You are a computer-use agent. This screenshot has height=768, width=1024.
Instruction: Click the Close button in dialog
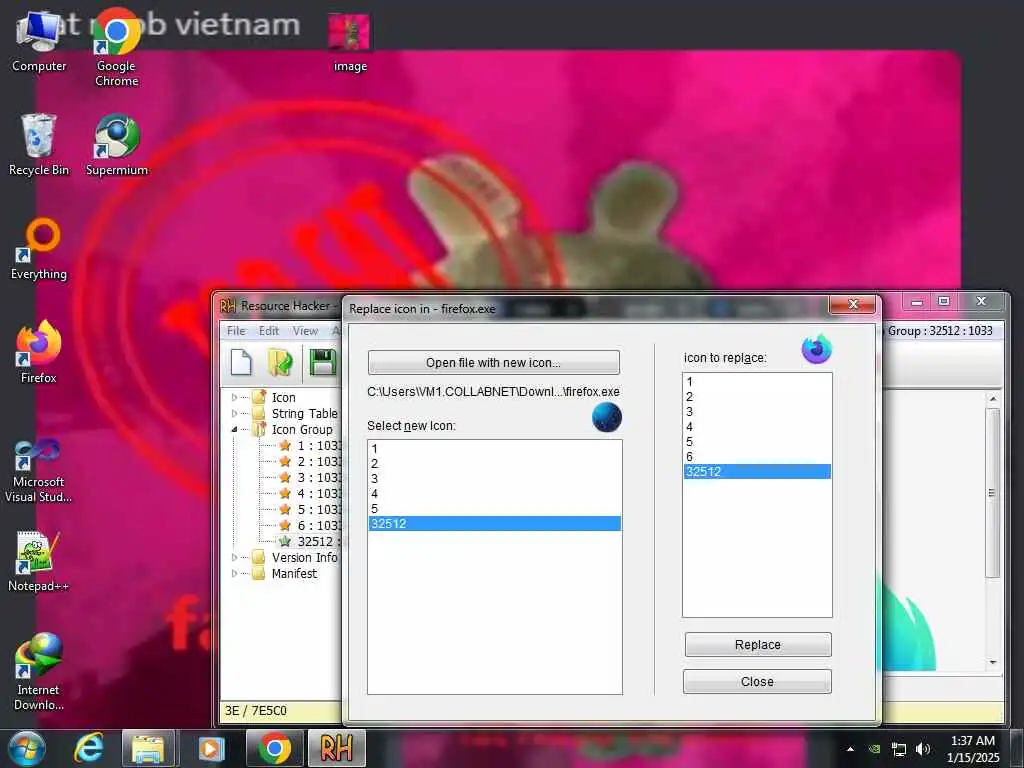[x=758, y=681]
